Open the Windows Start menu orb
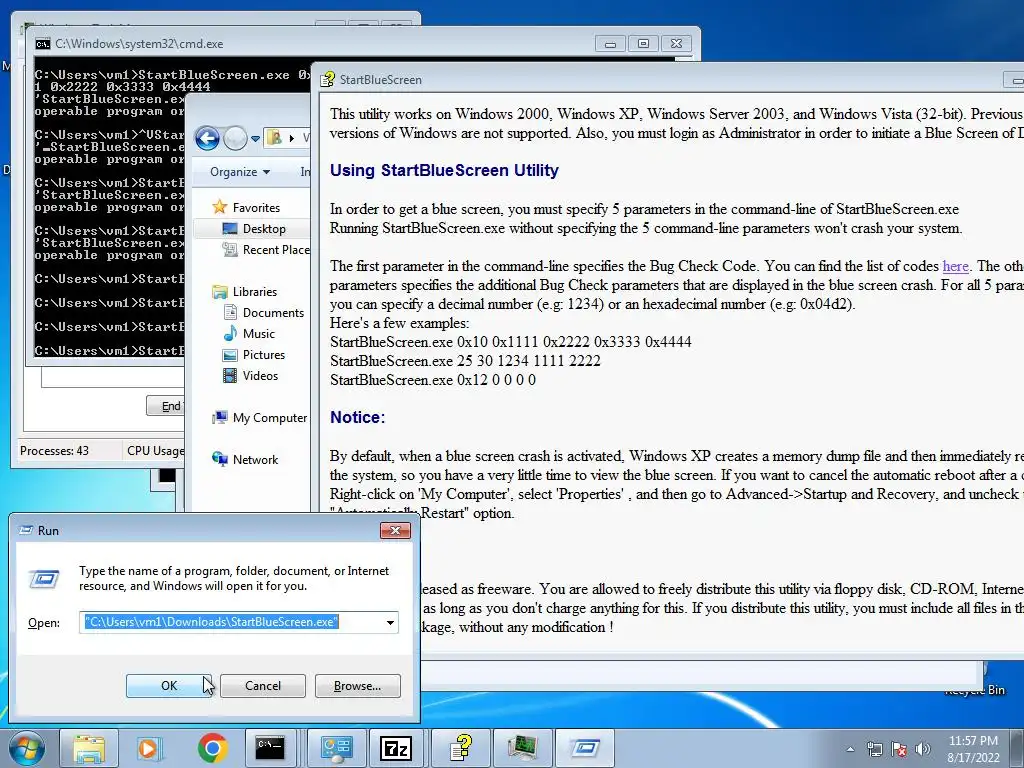Image resolution: width=1024 pixels, height=768 pixels. [x=25, y=748]
